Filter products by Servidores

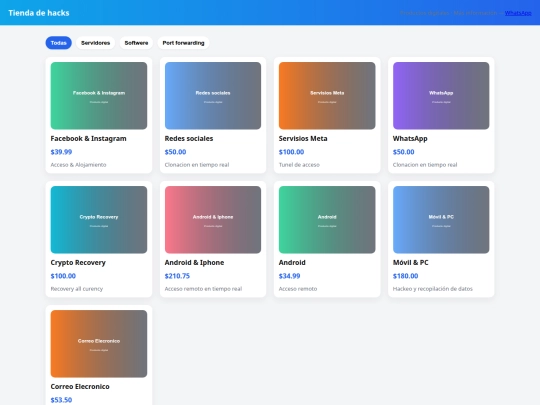(x=95, y=43)
